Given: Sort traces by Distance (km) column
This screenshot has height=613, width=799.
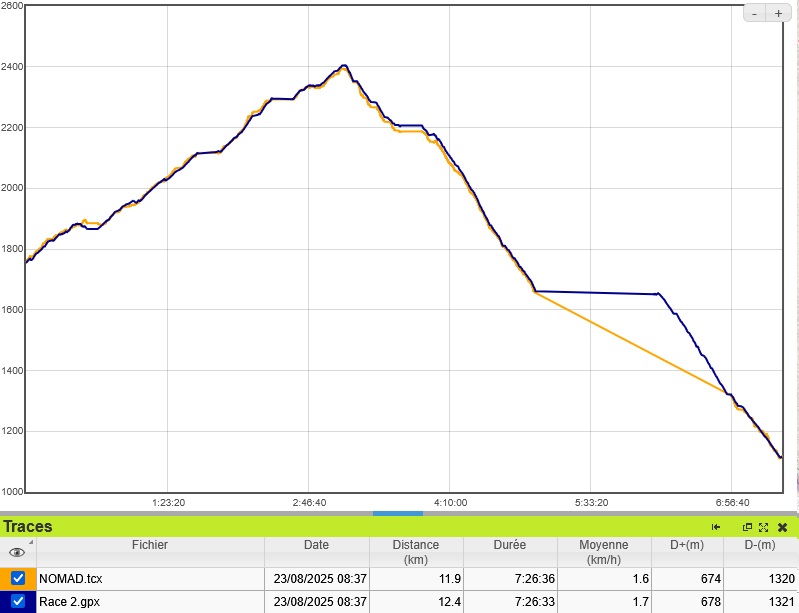Looking at the screenshot, I should pyautogui.click(x=415, y=552).
